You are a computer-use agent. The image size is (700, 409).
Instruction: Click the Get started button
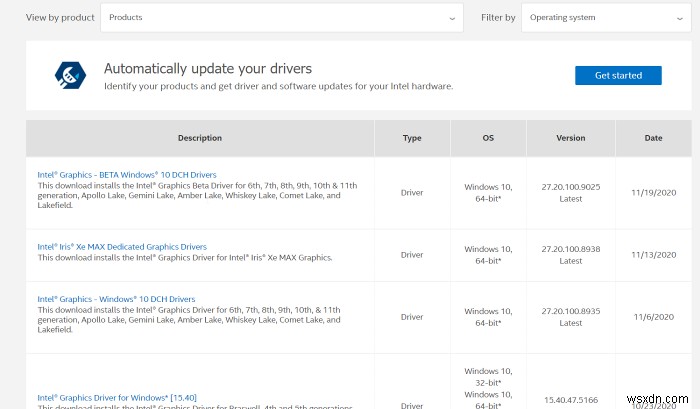click(617, 75)
